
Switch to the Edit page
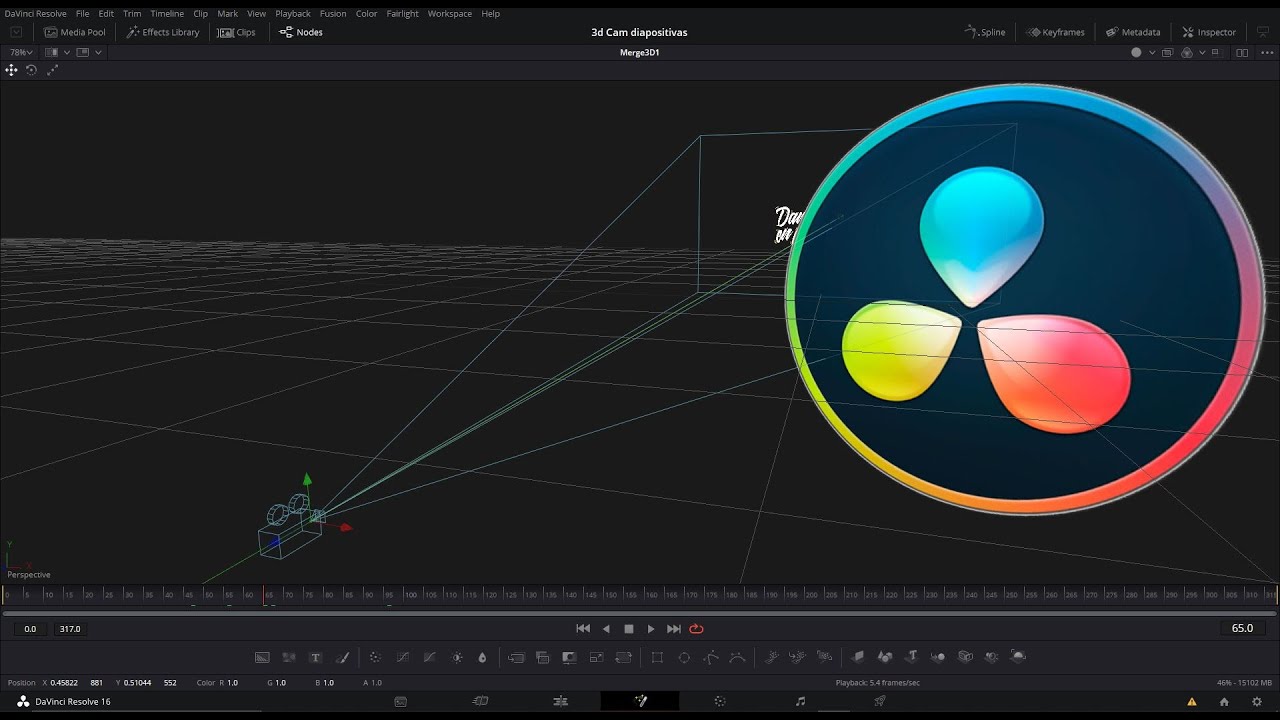tap(560, 702)
